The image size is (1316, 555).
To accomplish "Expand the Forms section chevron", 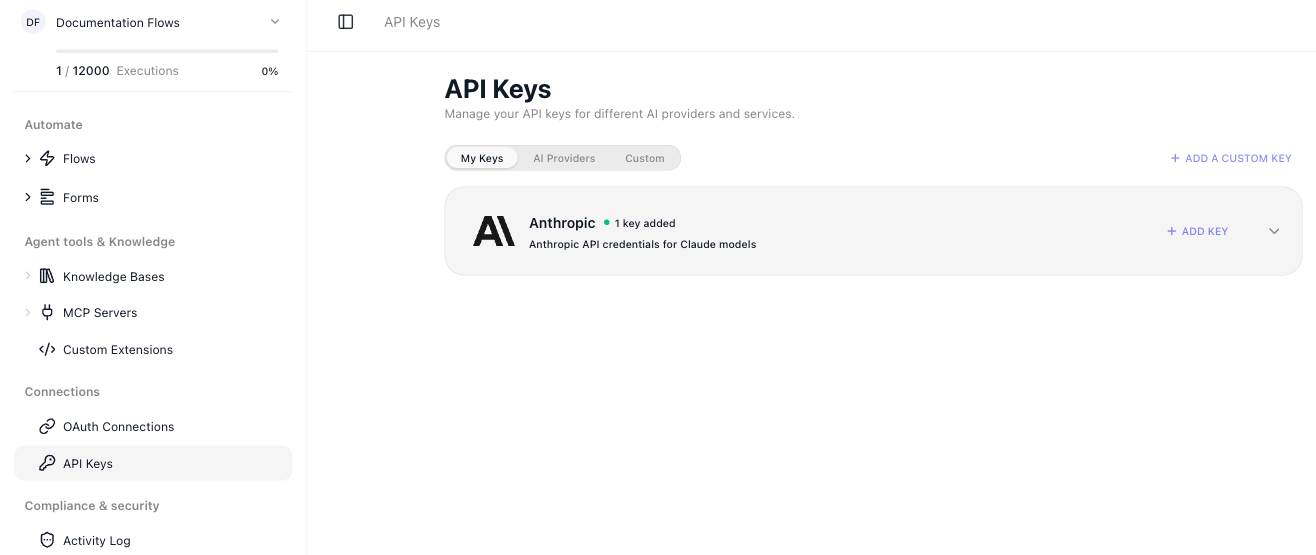I will pos(28,197).
